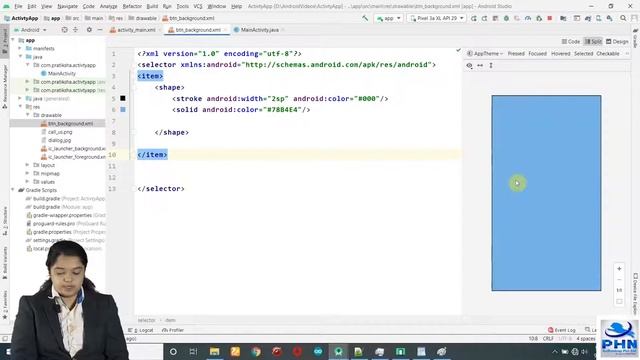The height and width of the screenshot is (360, 640).
Task: Click the Debug app bug icon
Action: click(x=506, y=18)
